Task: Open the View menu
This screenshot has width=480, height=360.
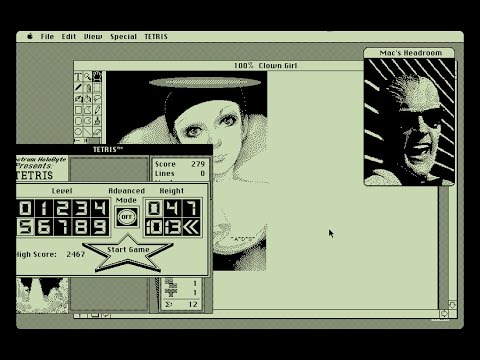Action: [93, 36]
